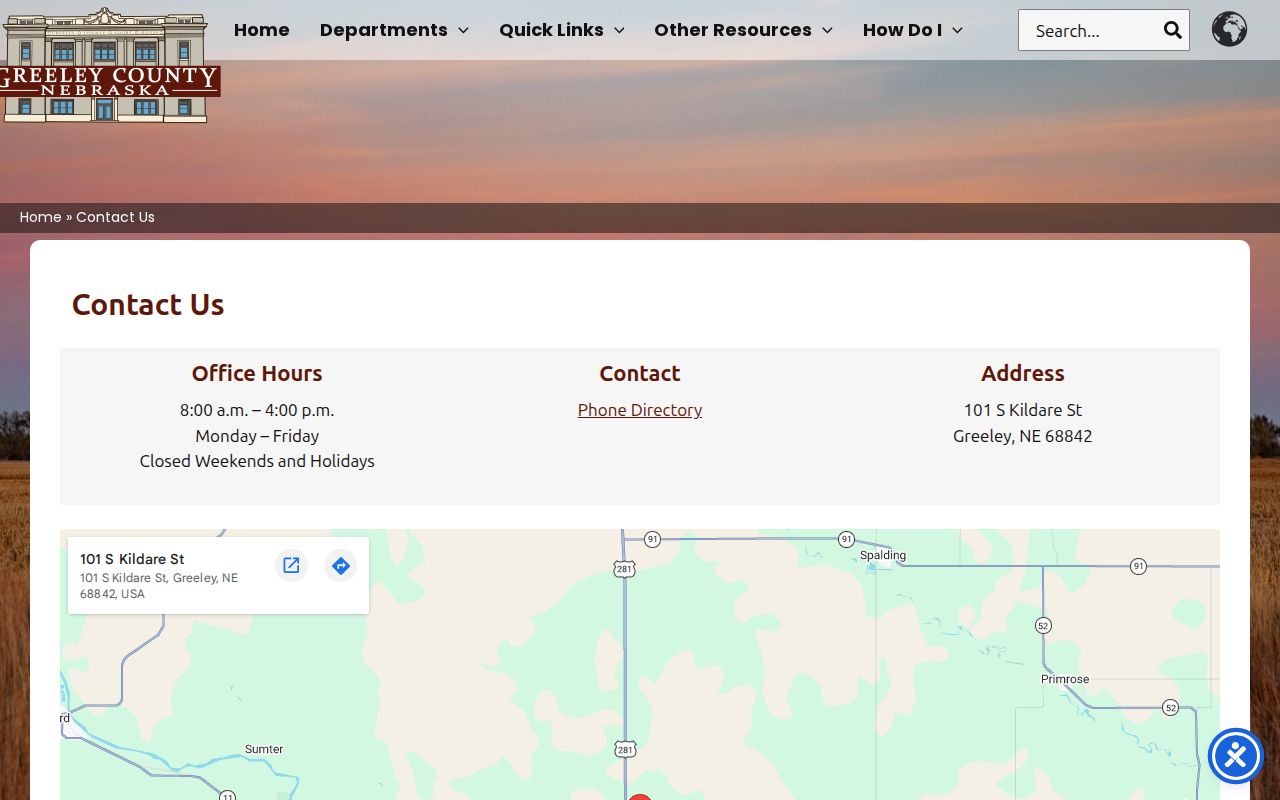Open map in new window icon
This screenshot has width=1280, height=800.
point(291,565)
